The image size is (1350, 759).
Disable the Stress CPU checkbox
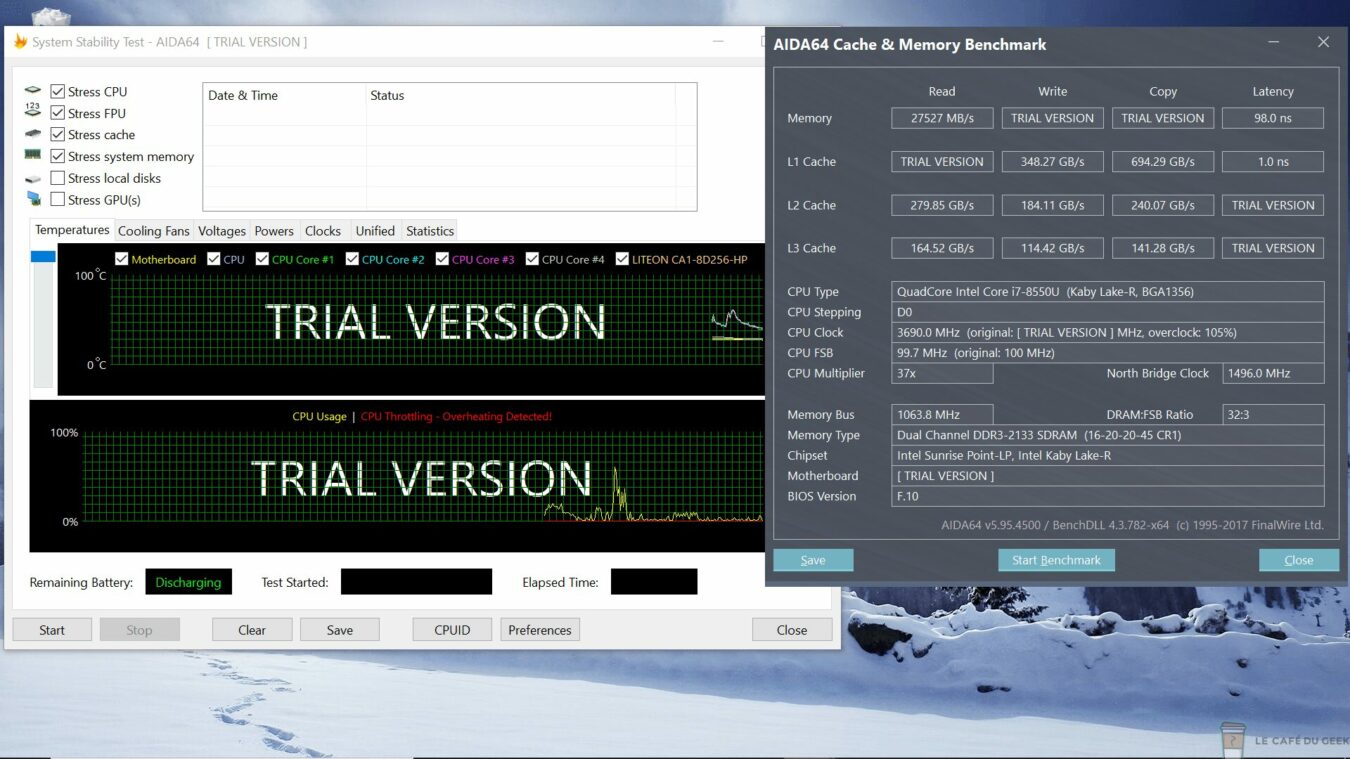(x=58, y=92)
